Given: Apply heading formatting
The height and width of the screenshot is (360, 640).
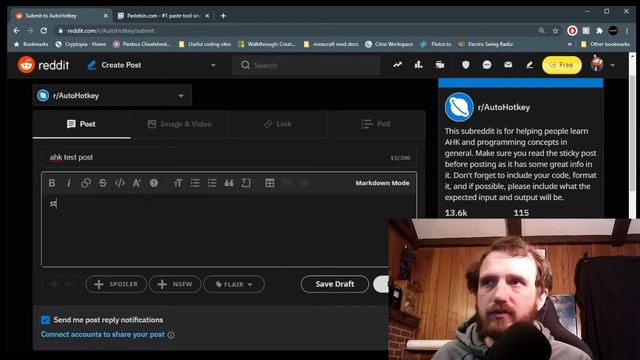Looking at the screenshot, I should (x=178, y=183).
